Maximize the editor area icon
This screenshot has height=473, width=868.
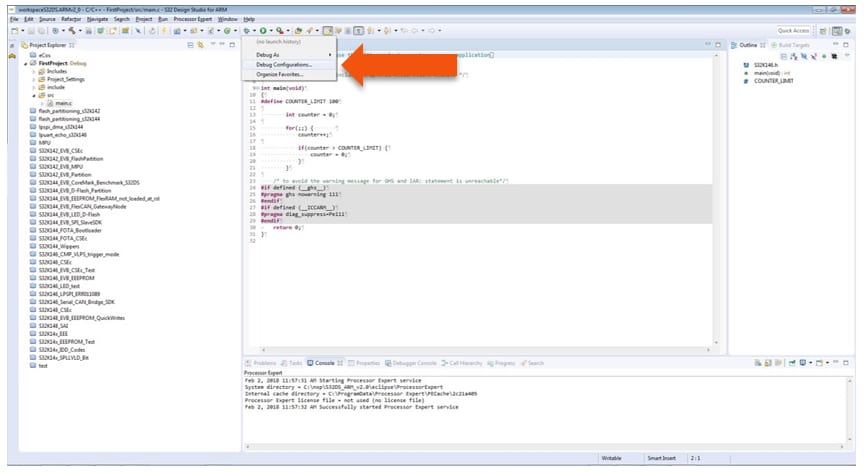[720, 46]
